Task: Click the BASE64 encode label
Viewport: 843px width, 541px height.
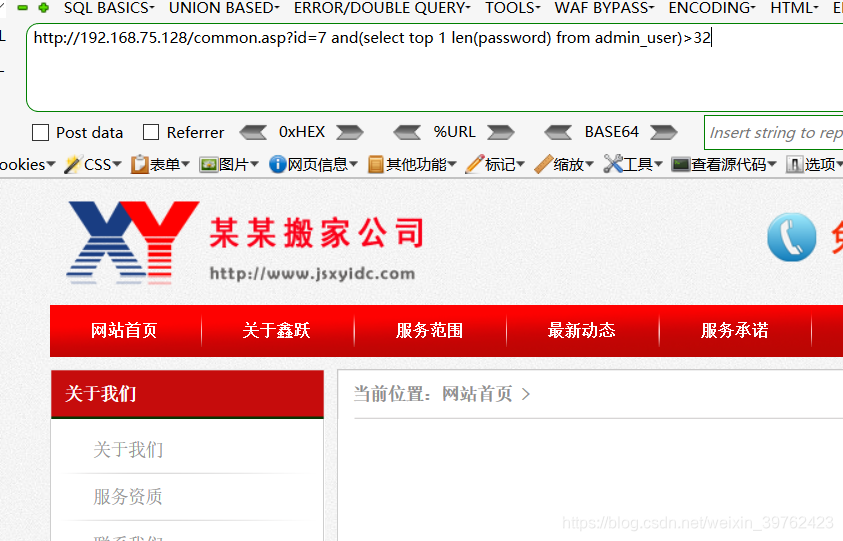Action: [611, 132]
